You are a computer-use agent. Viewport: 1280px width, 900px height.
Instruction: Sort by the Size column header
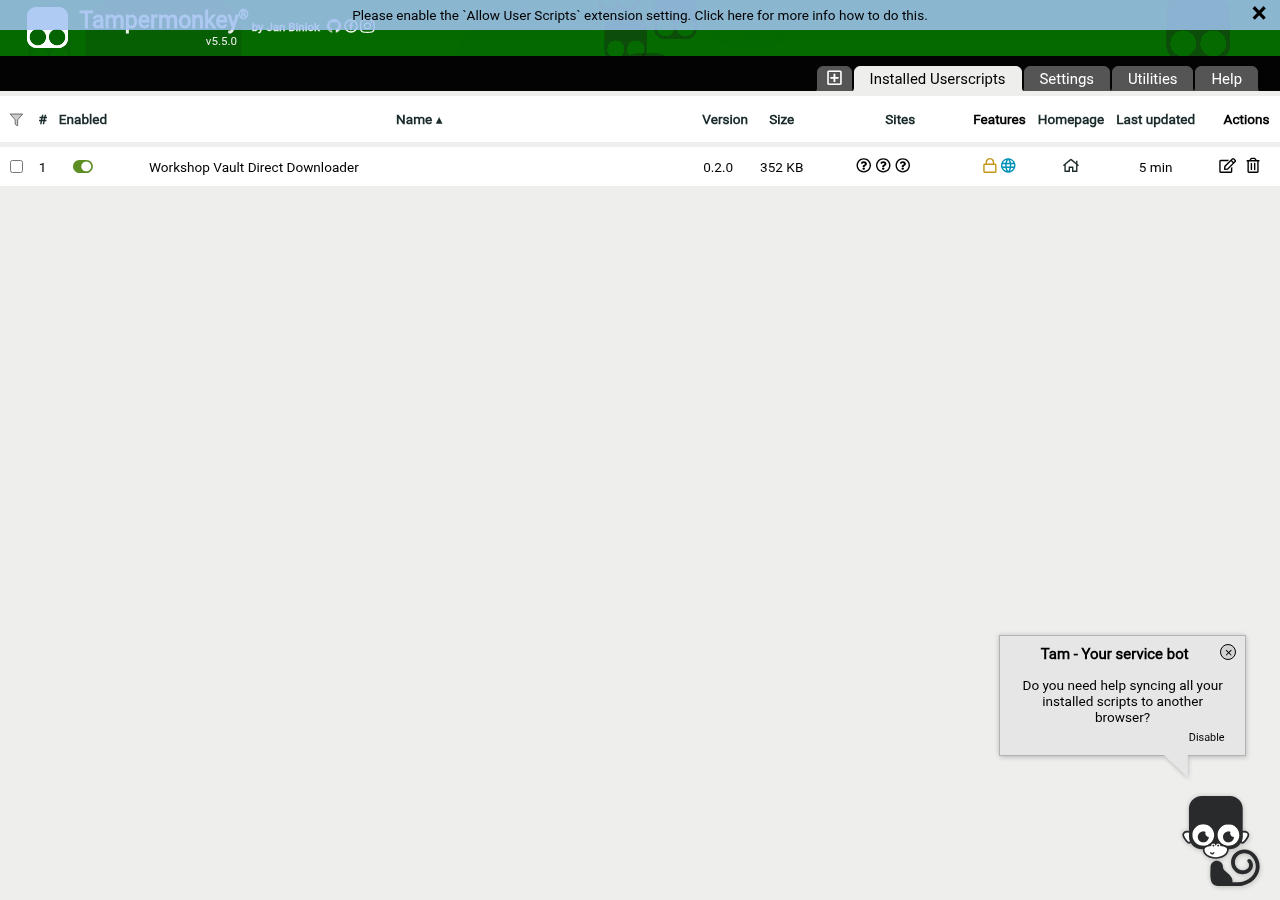point(781,120)
